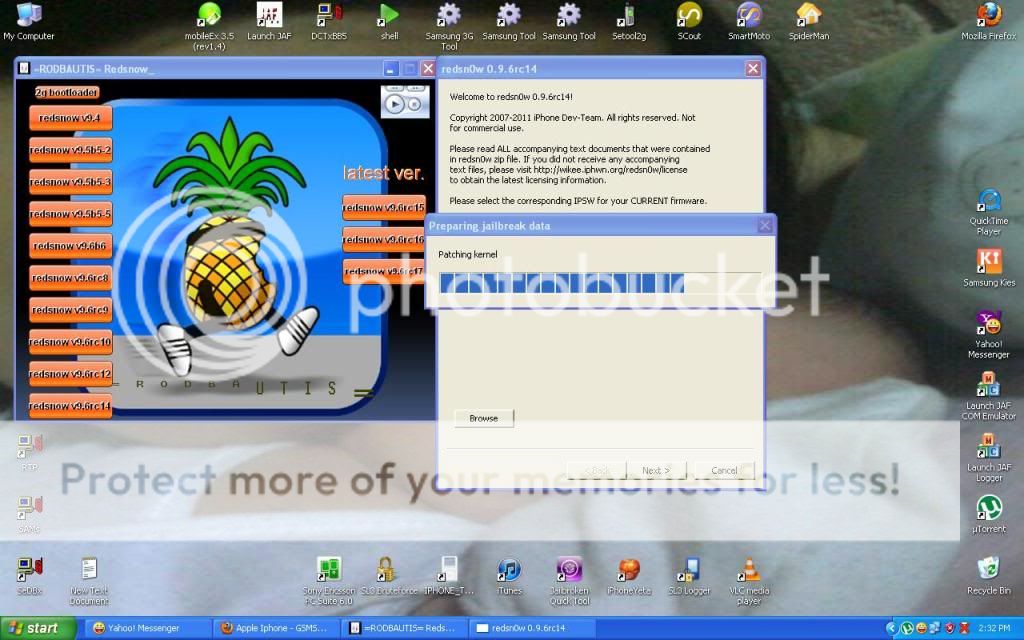Click the SpiderMan desktop shortcut
1024x640 pixels.
(808, 22)
